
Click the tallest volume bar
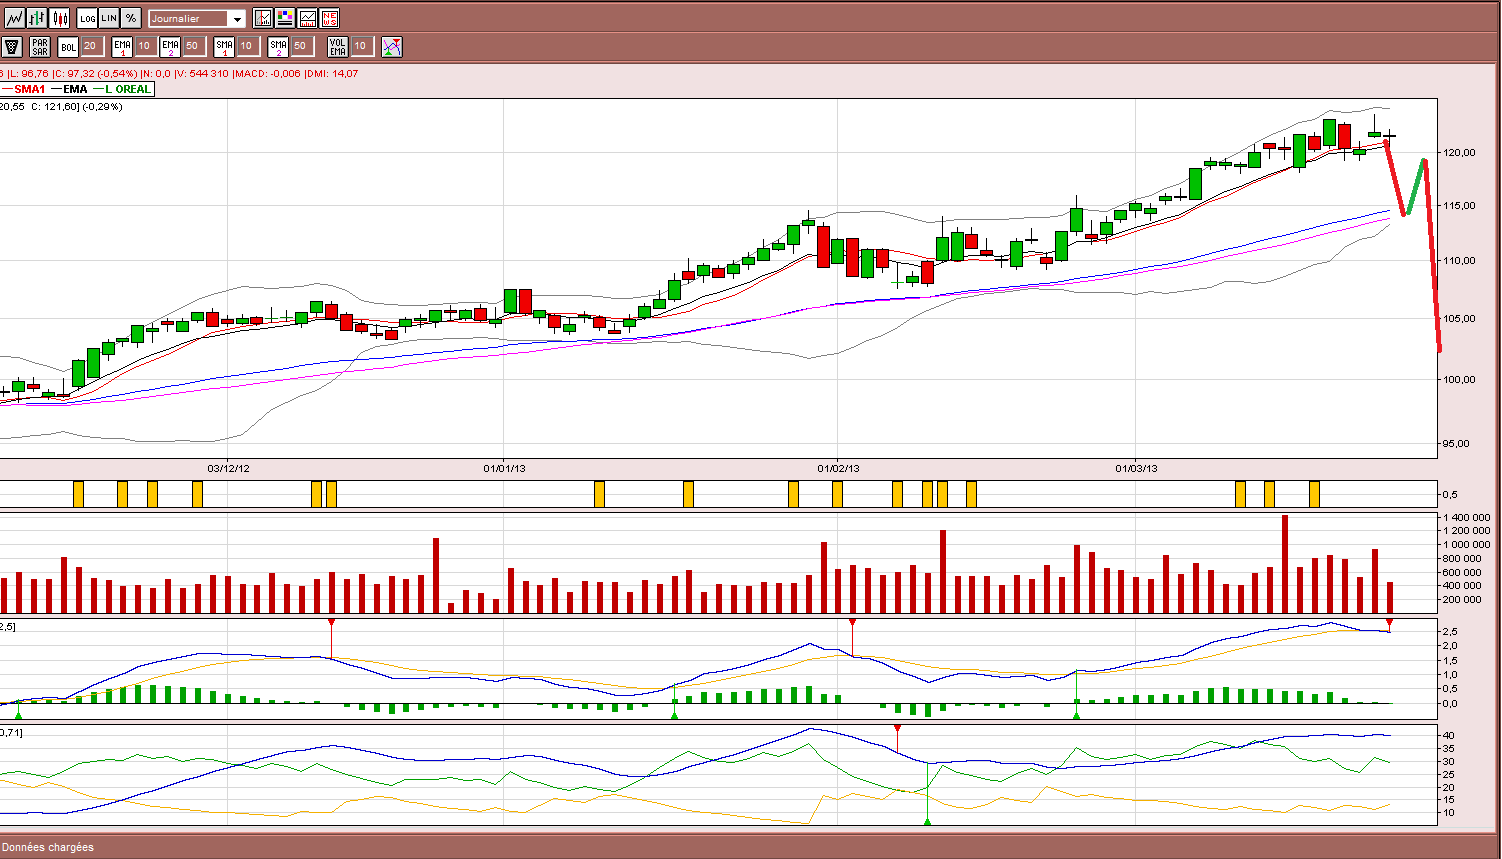coord(1285,564)
